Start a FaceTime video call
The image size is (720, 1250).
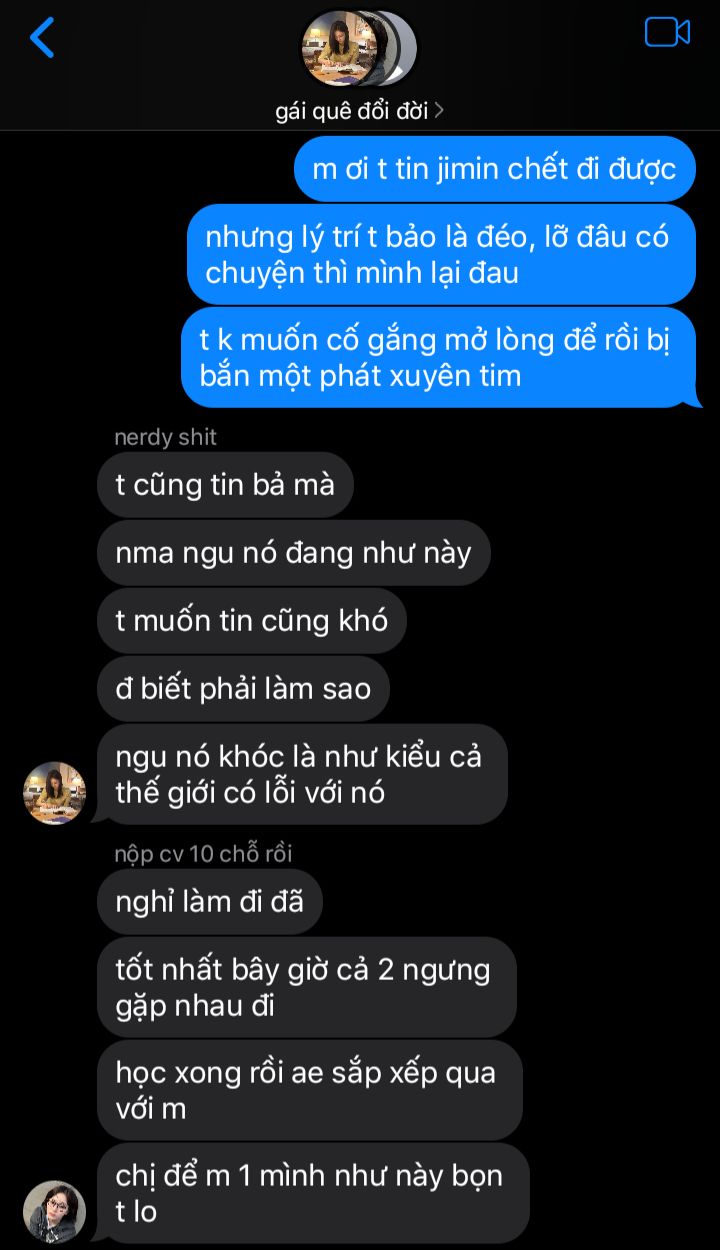[667, 32]
